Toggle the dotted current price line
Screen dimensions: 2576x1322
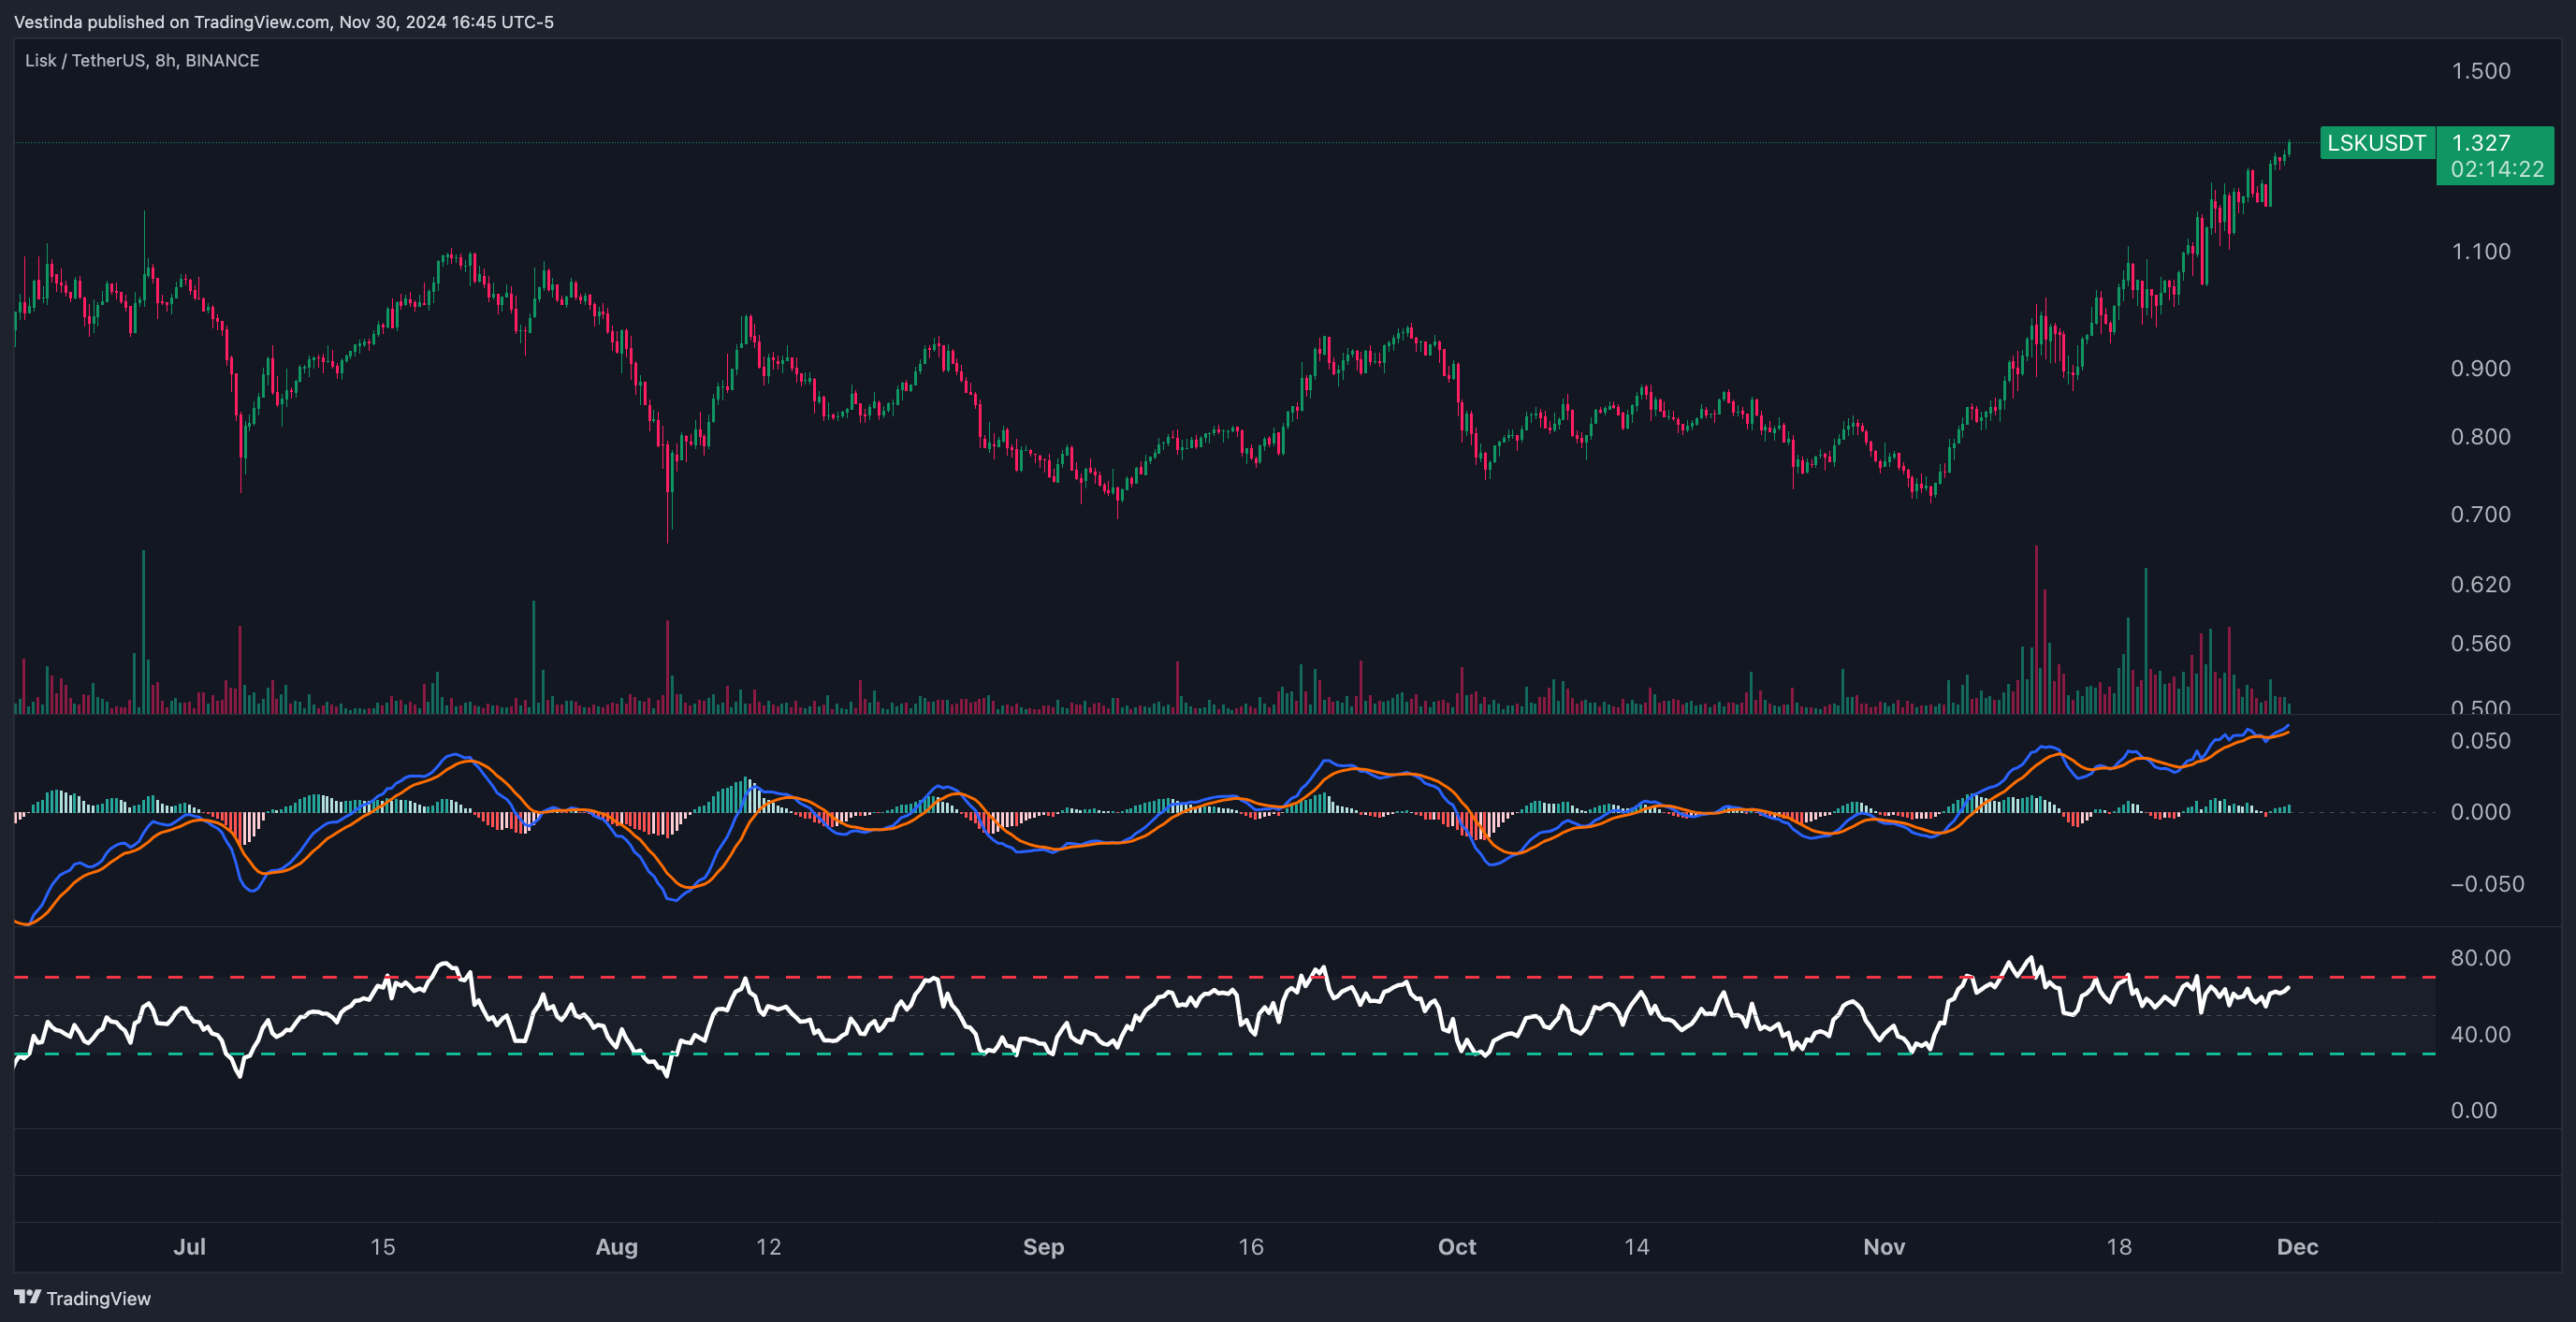(x=1200, y=143)
